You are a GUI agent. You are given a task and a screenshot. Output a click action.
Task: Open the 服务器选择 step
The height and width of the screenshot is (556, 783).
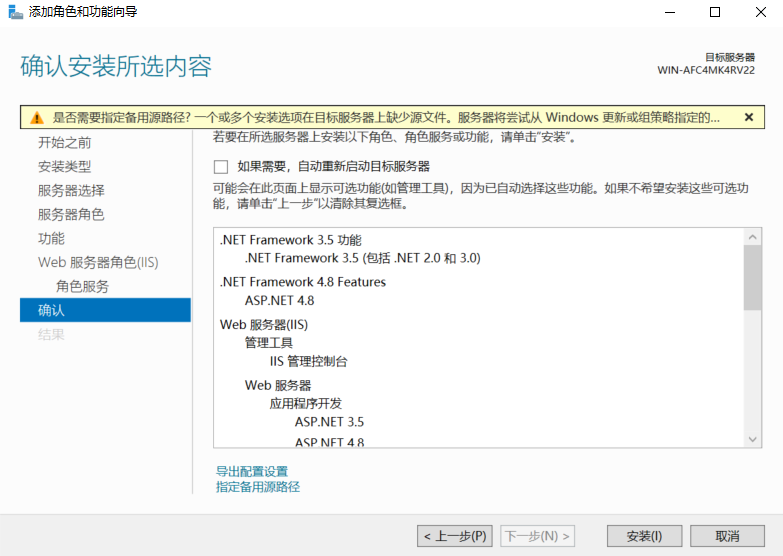click(71, 190)
